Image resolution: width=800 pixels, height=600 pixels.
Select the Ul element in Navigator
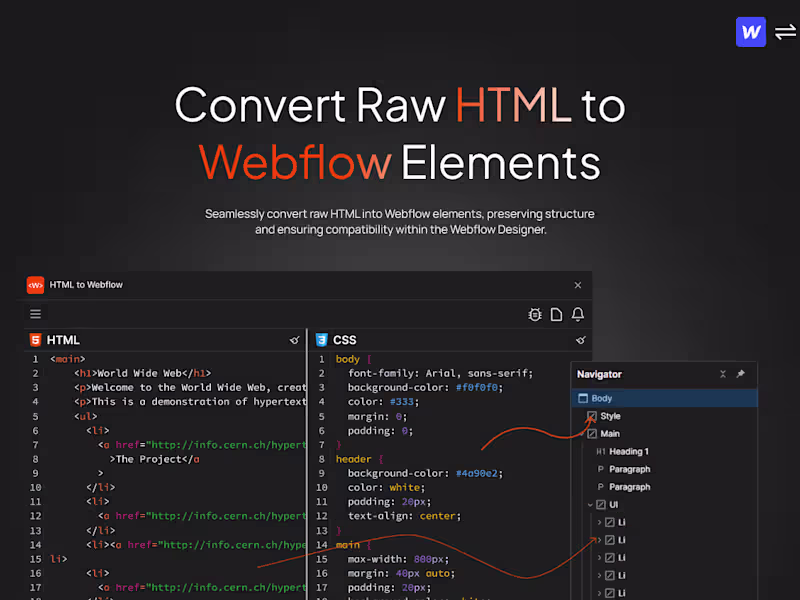613,505
